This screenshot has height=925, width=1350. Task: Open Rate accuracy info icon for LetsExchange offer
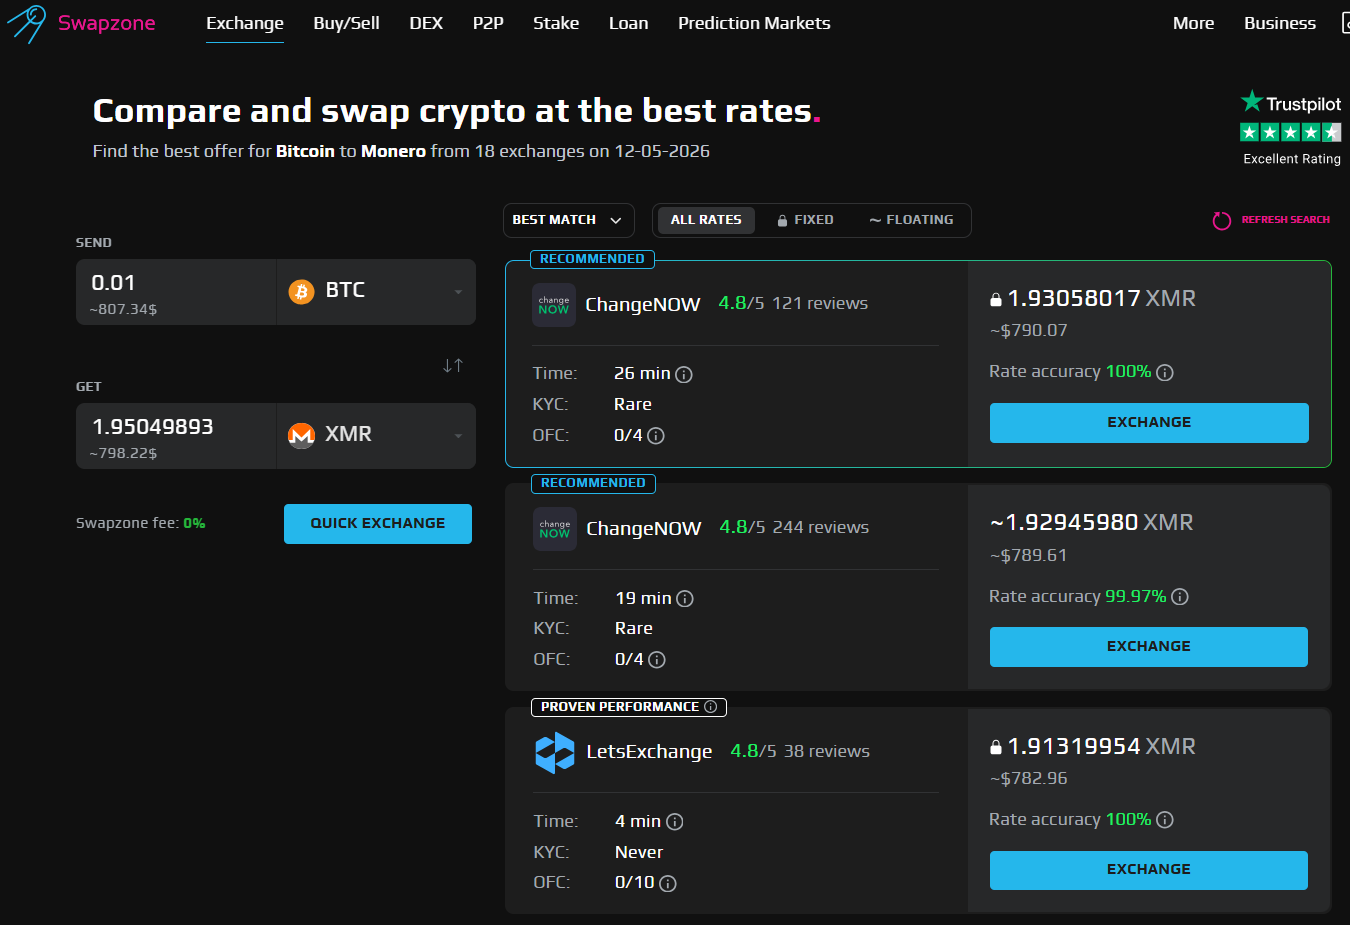click(x=1165, y=820)
